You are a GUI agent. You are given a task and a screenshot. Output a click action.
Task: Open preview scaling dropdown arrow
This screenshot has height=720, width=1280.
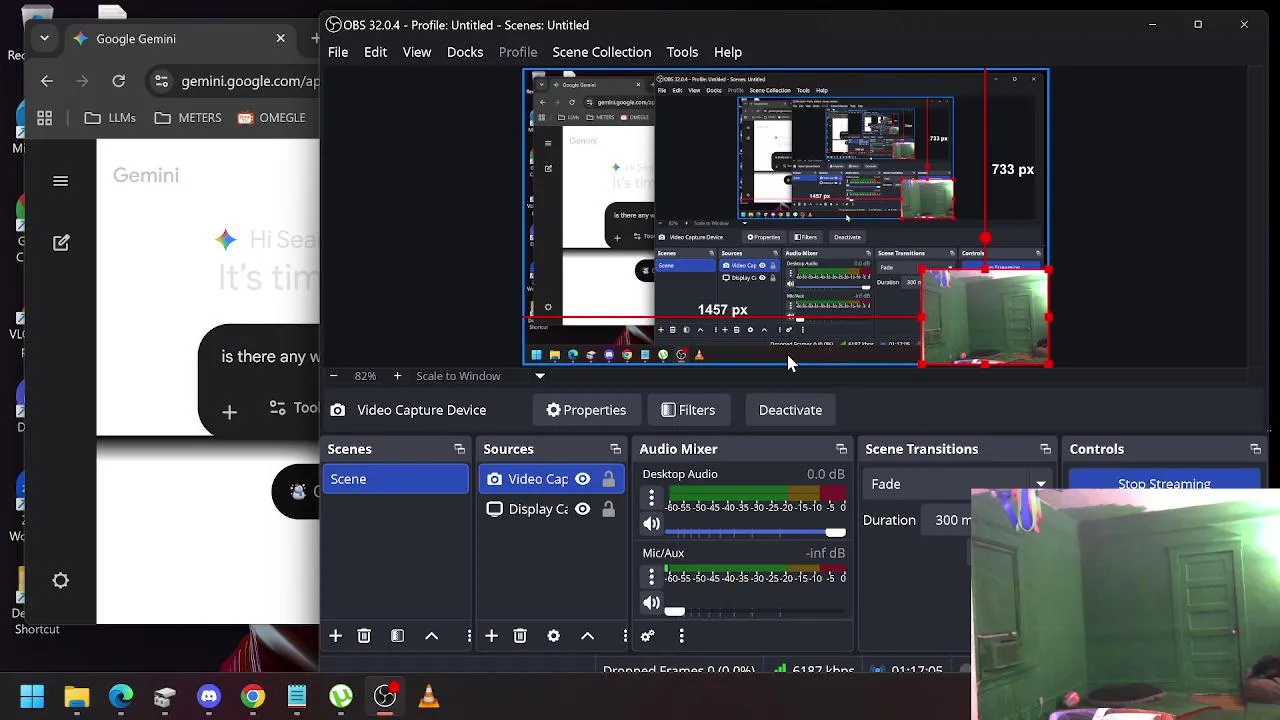coord(540,376)
